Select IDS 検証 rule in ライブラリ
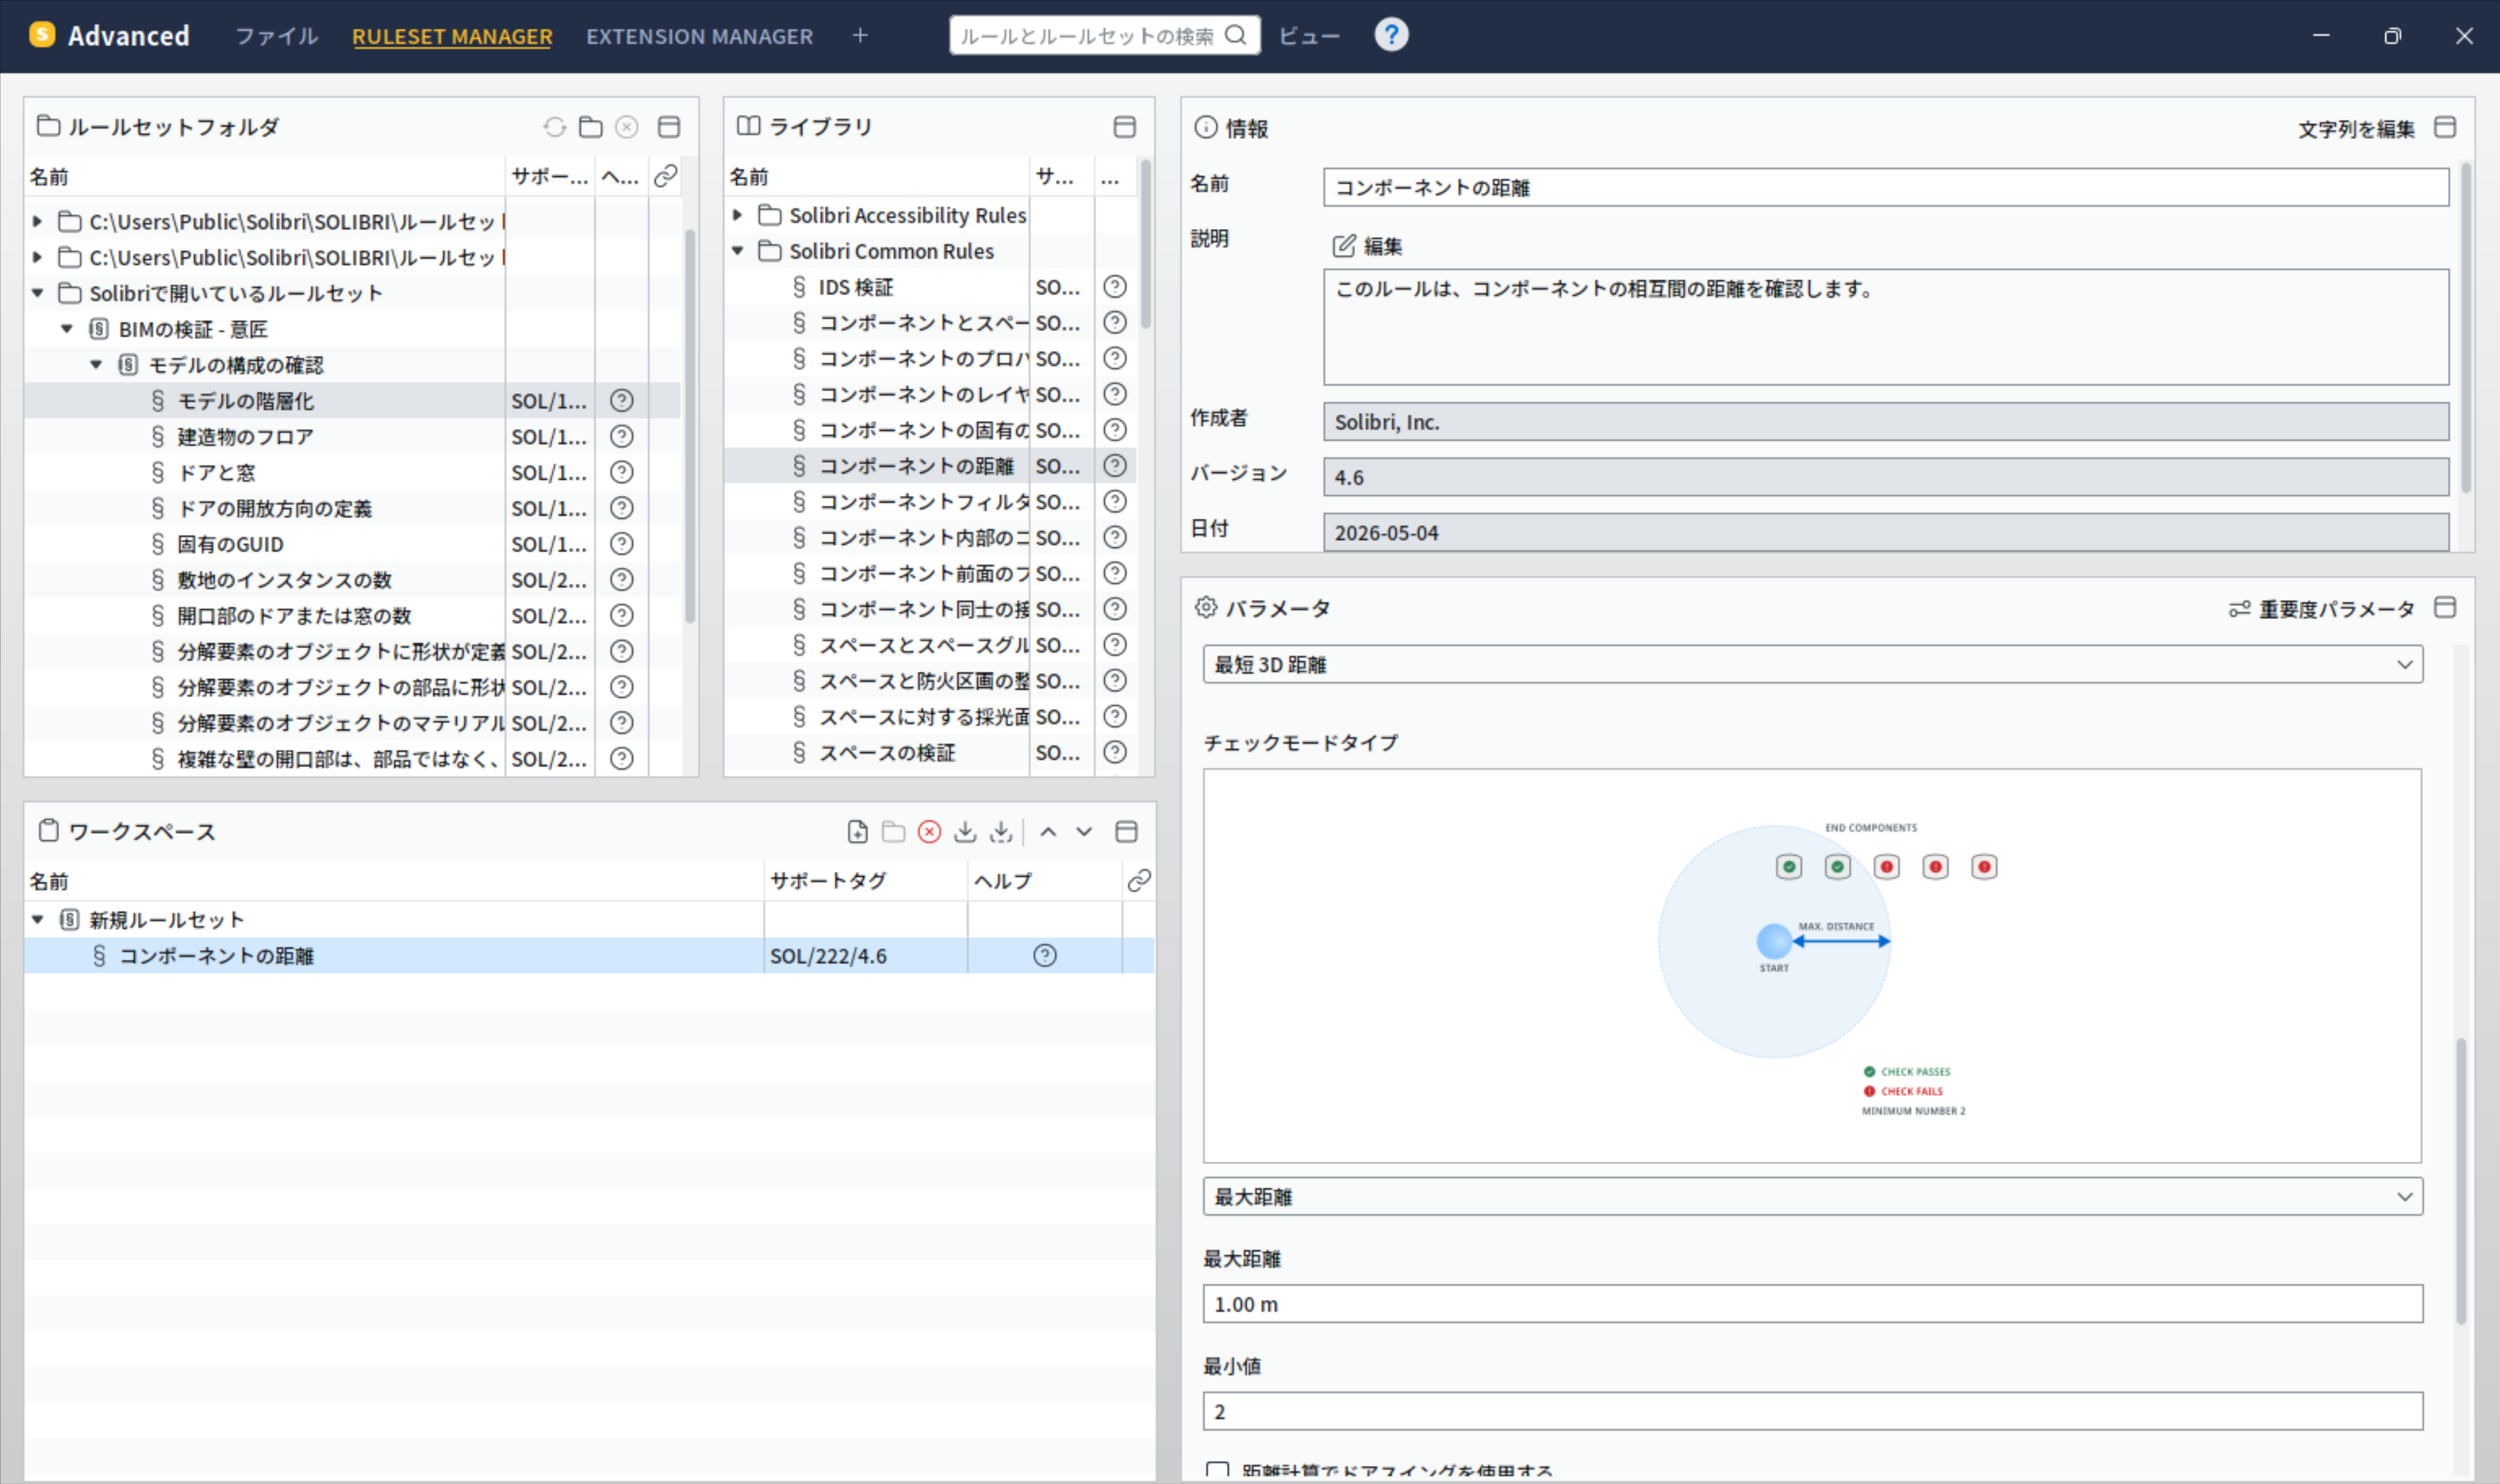The image size is (2500, 1484). point(855,287)
